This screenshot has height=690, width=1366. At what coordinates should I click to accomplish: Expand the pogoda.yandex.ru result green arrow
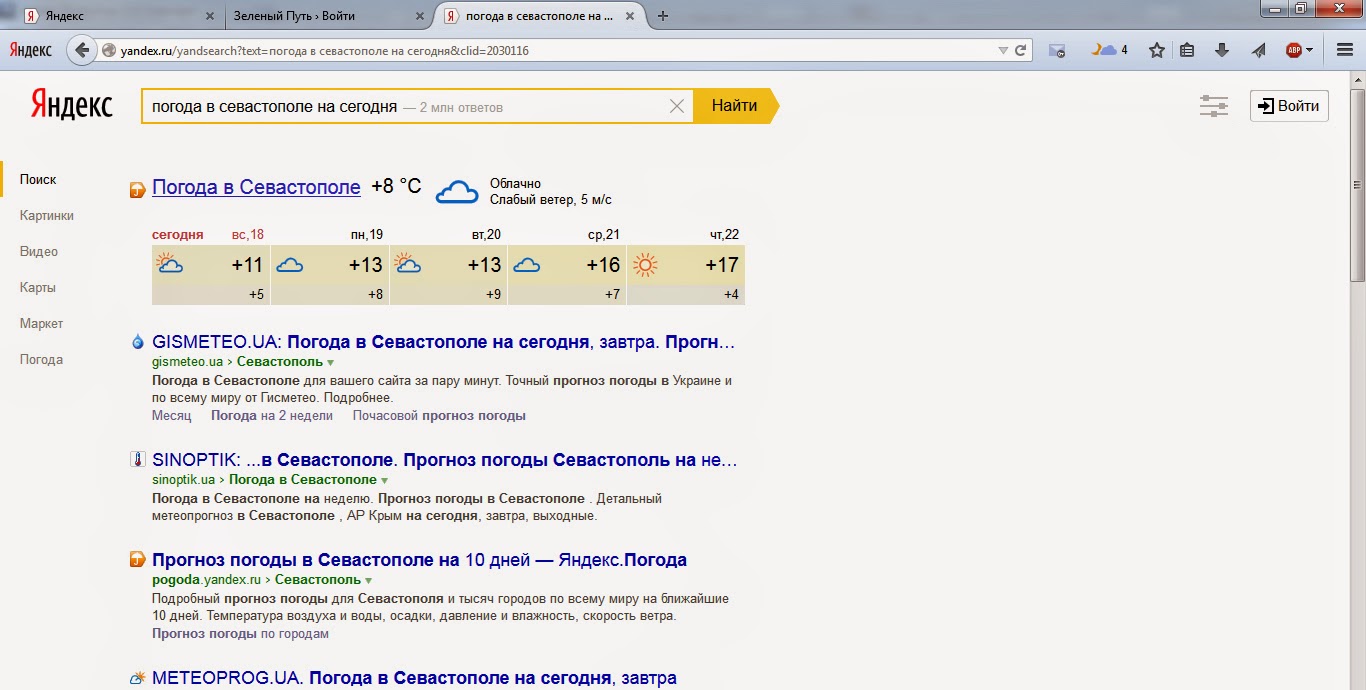click(x=369, y=580)
